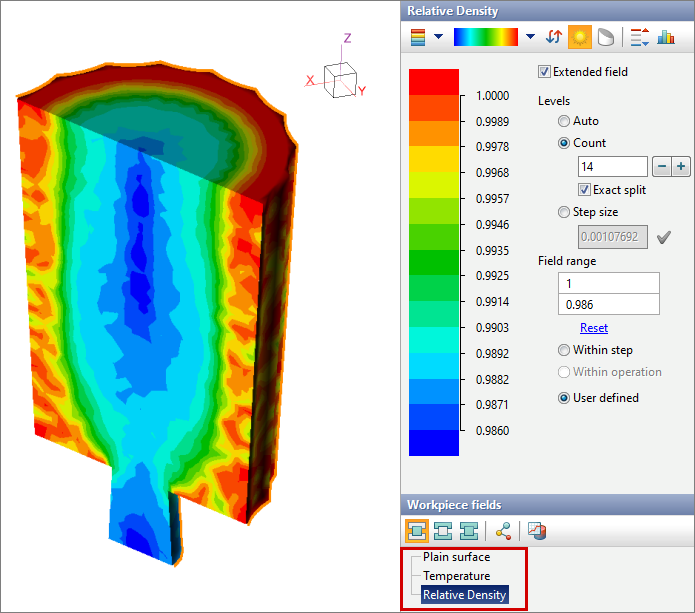Uncheck the Extended field checkbox
Image resolution: width=695 pixels, height=613 pixels.
tap(545, 72)
